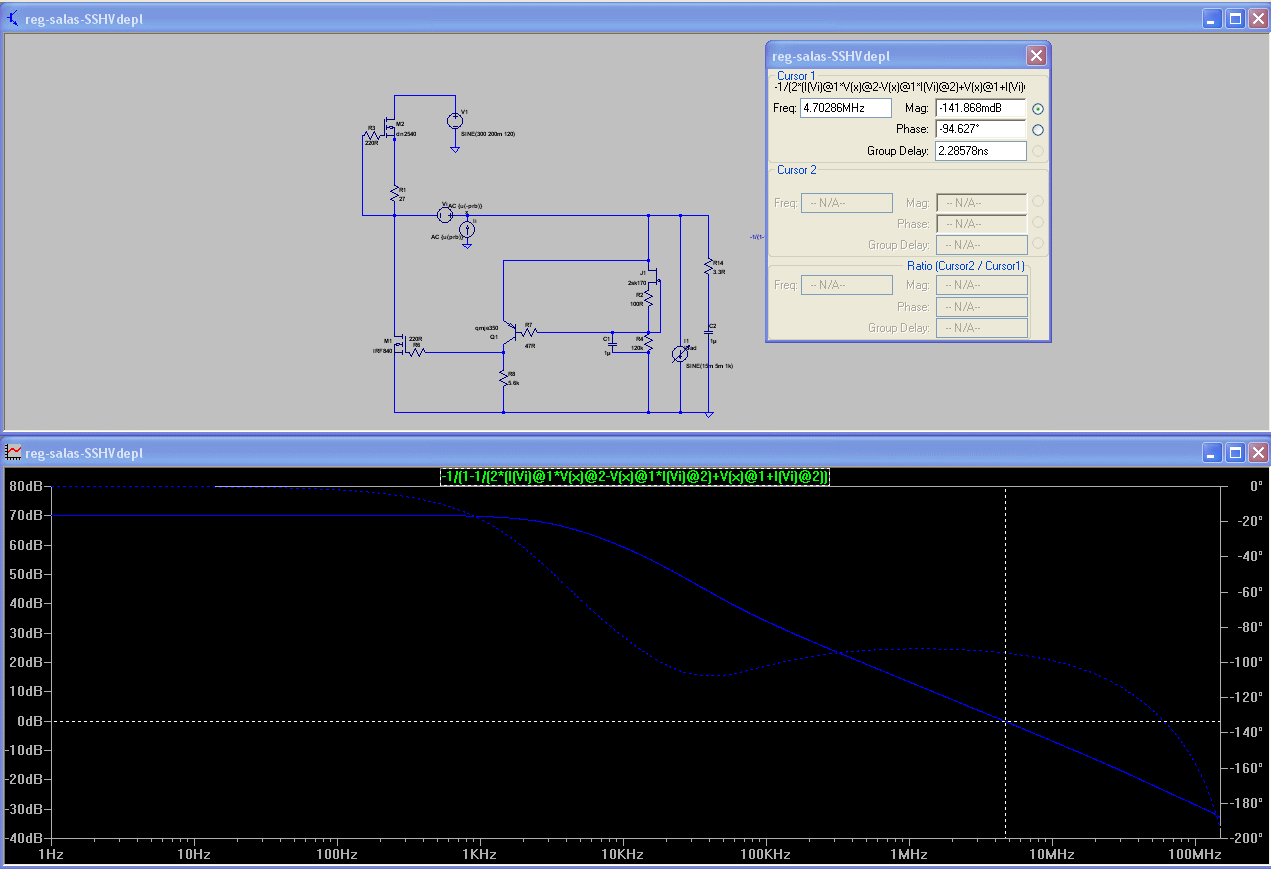This screenshot has width=1271, height=869.
Task: Click resistor R2 valued 100R
Action: [x=649, y=299]
